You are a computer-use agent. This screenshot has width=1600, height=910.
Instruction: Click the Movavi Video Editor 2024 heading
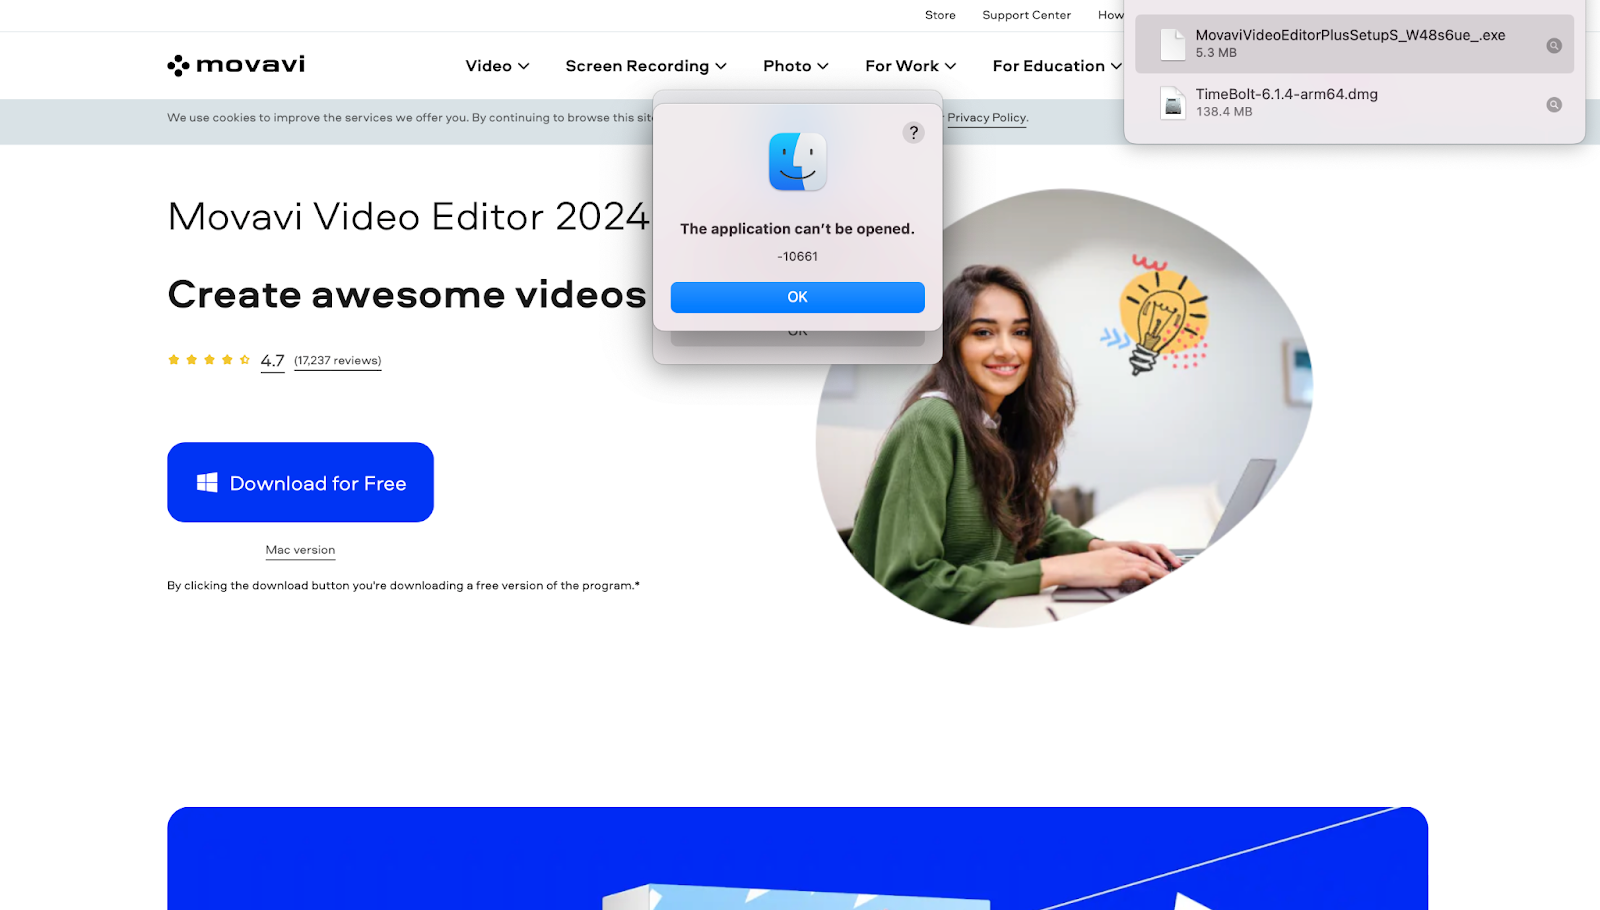tap(408, 216)
